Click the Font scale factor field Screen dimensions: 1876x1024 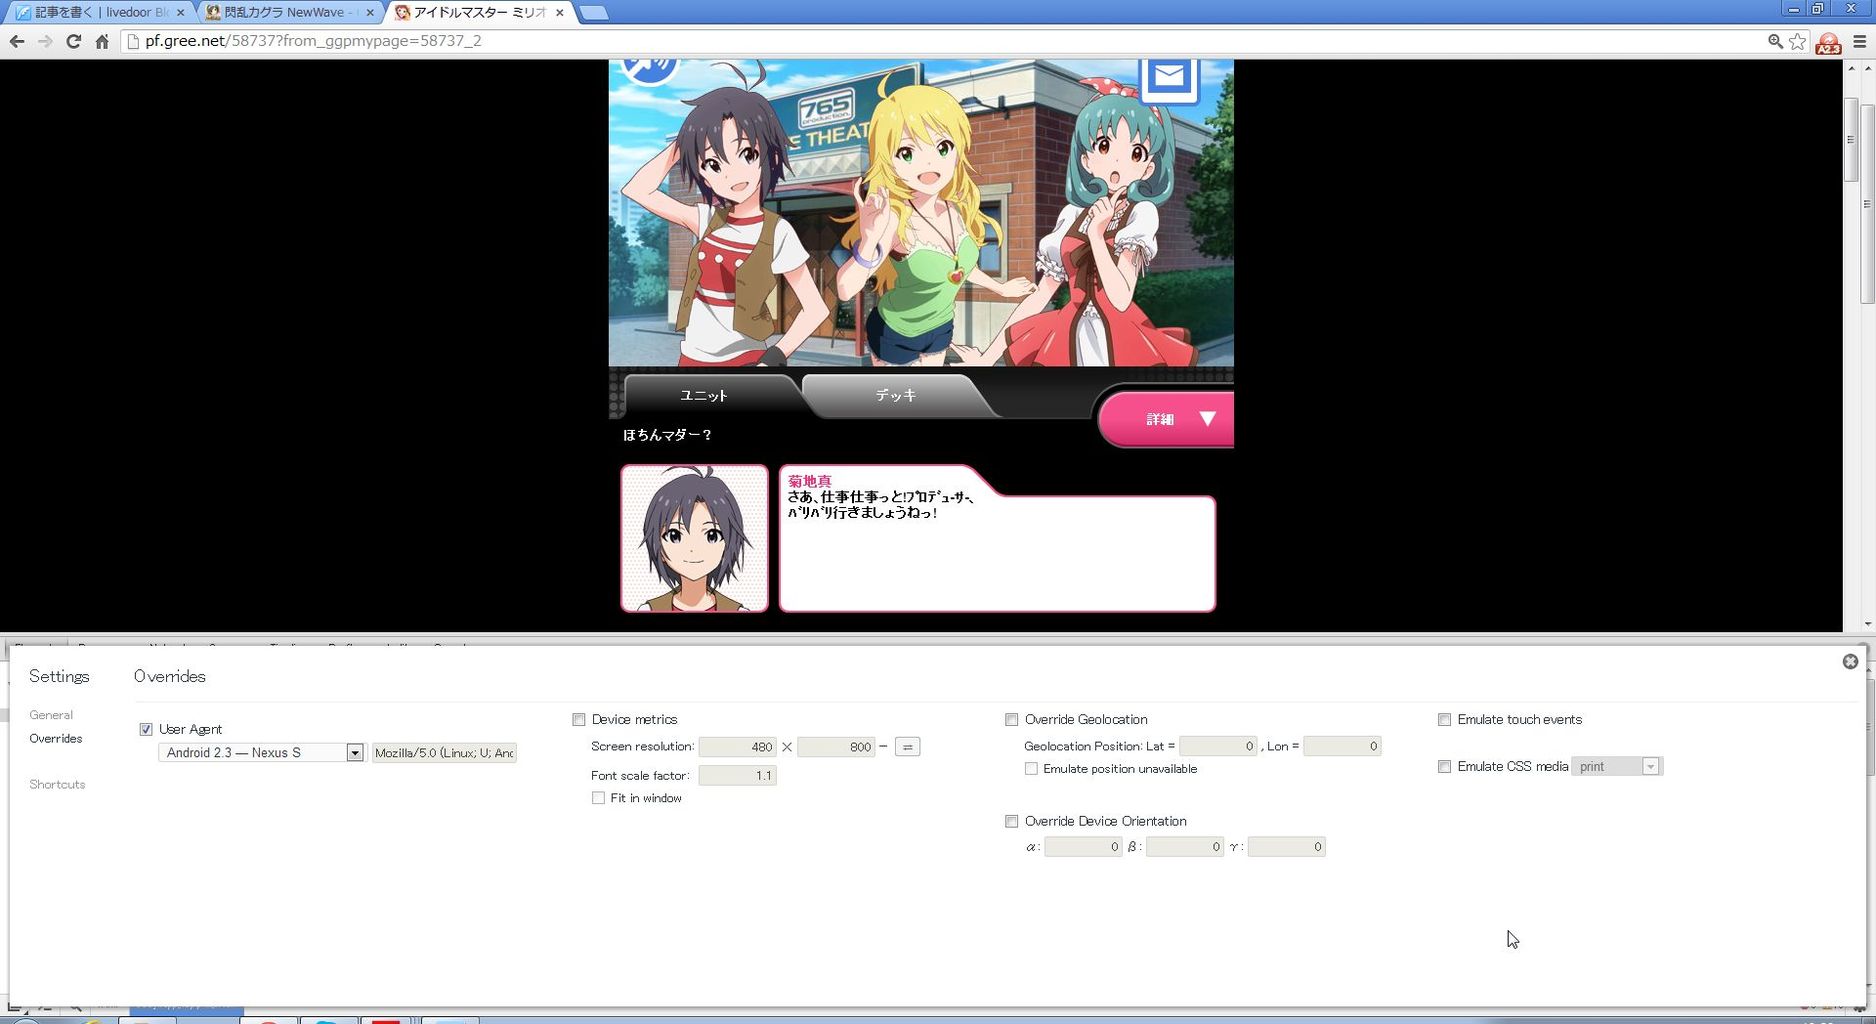[738, 776]
